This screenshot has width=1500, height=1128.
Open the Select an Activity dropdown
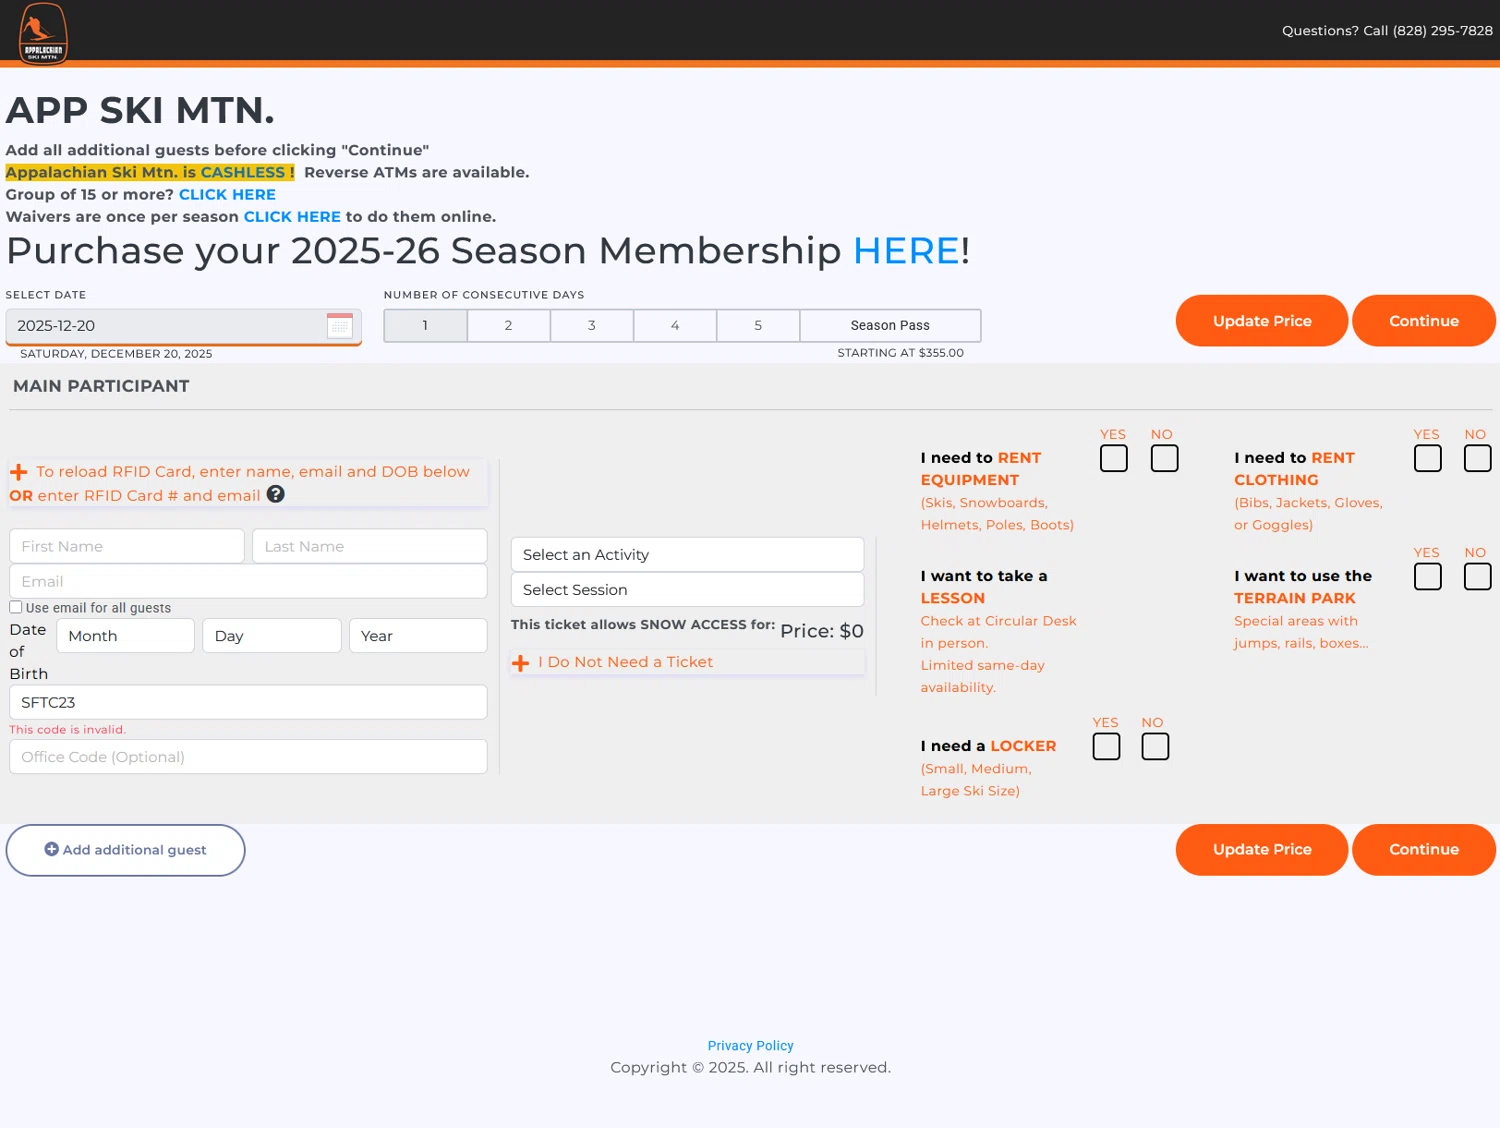point(687,554)
